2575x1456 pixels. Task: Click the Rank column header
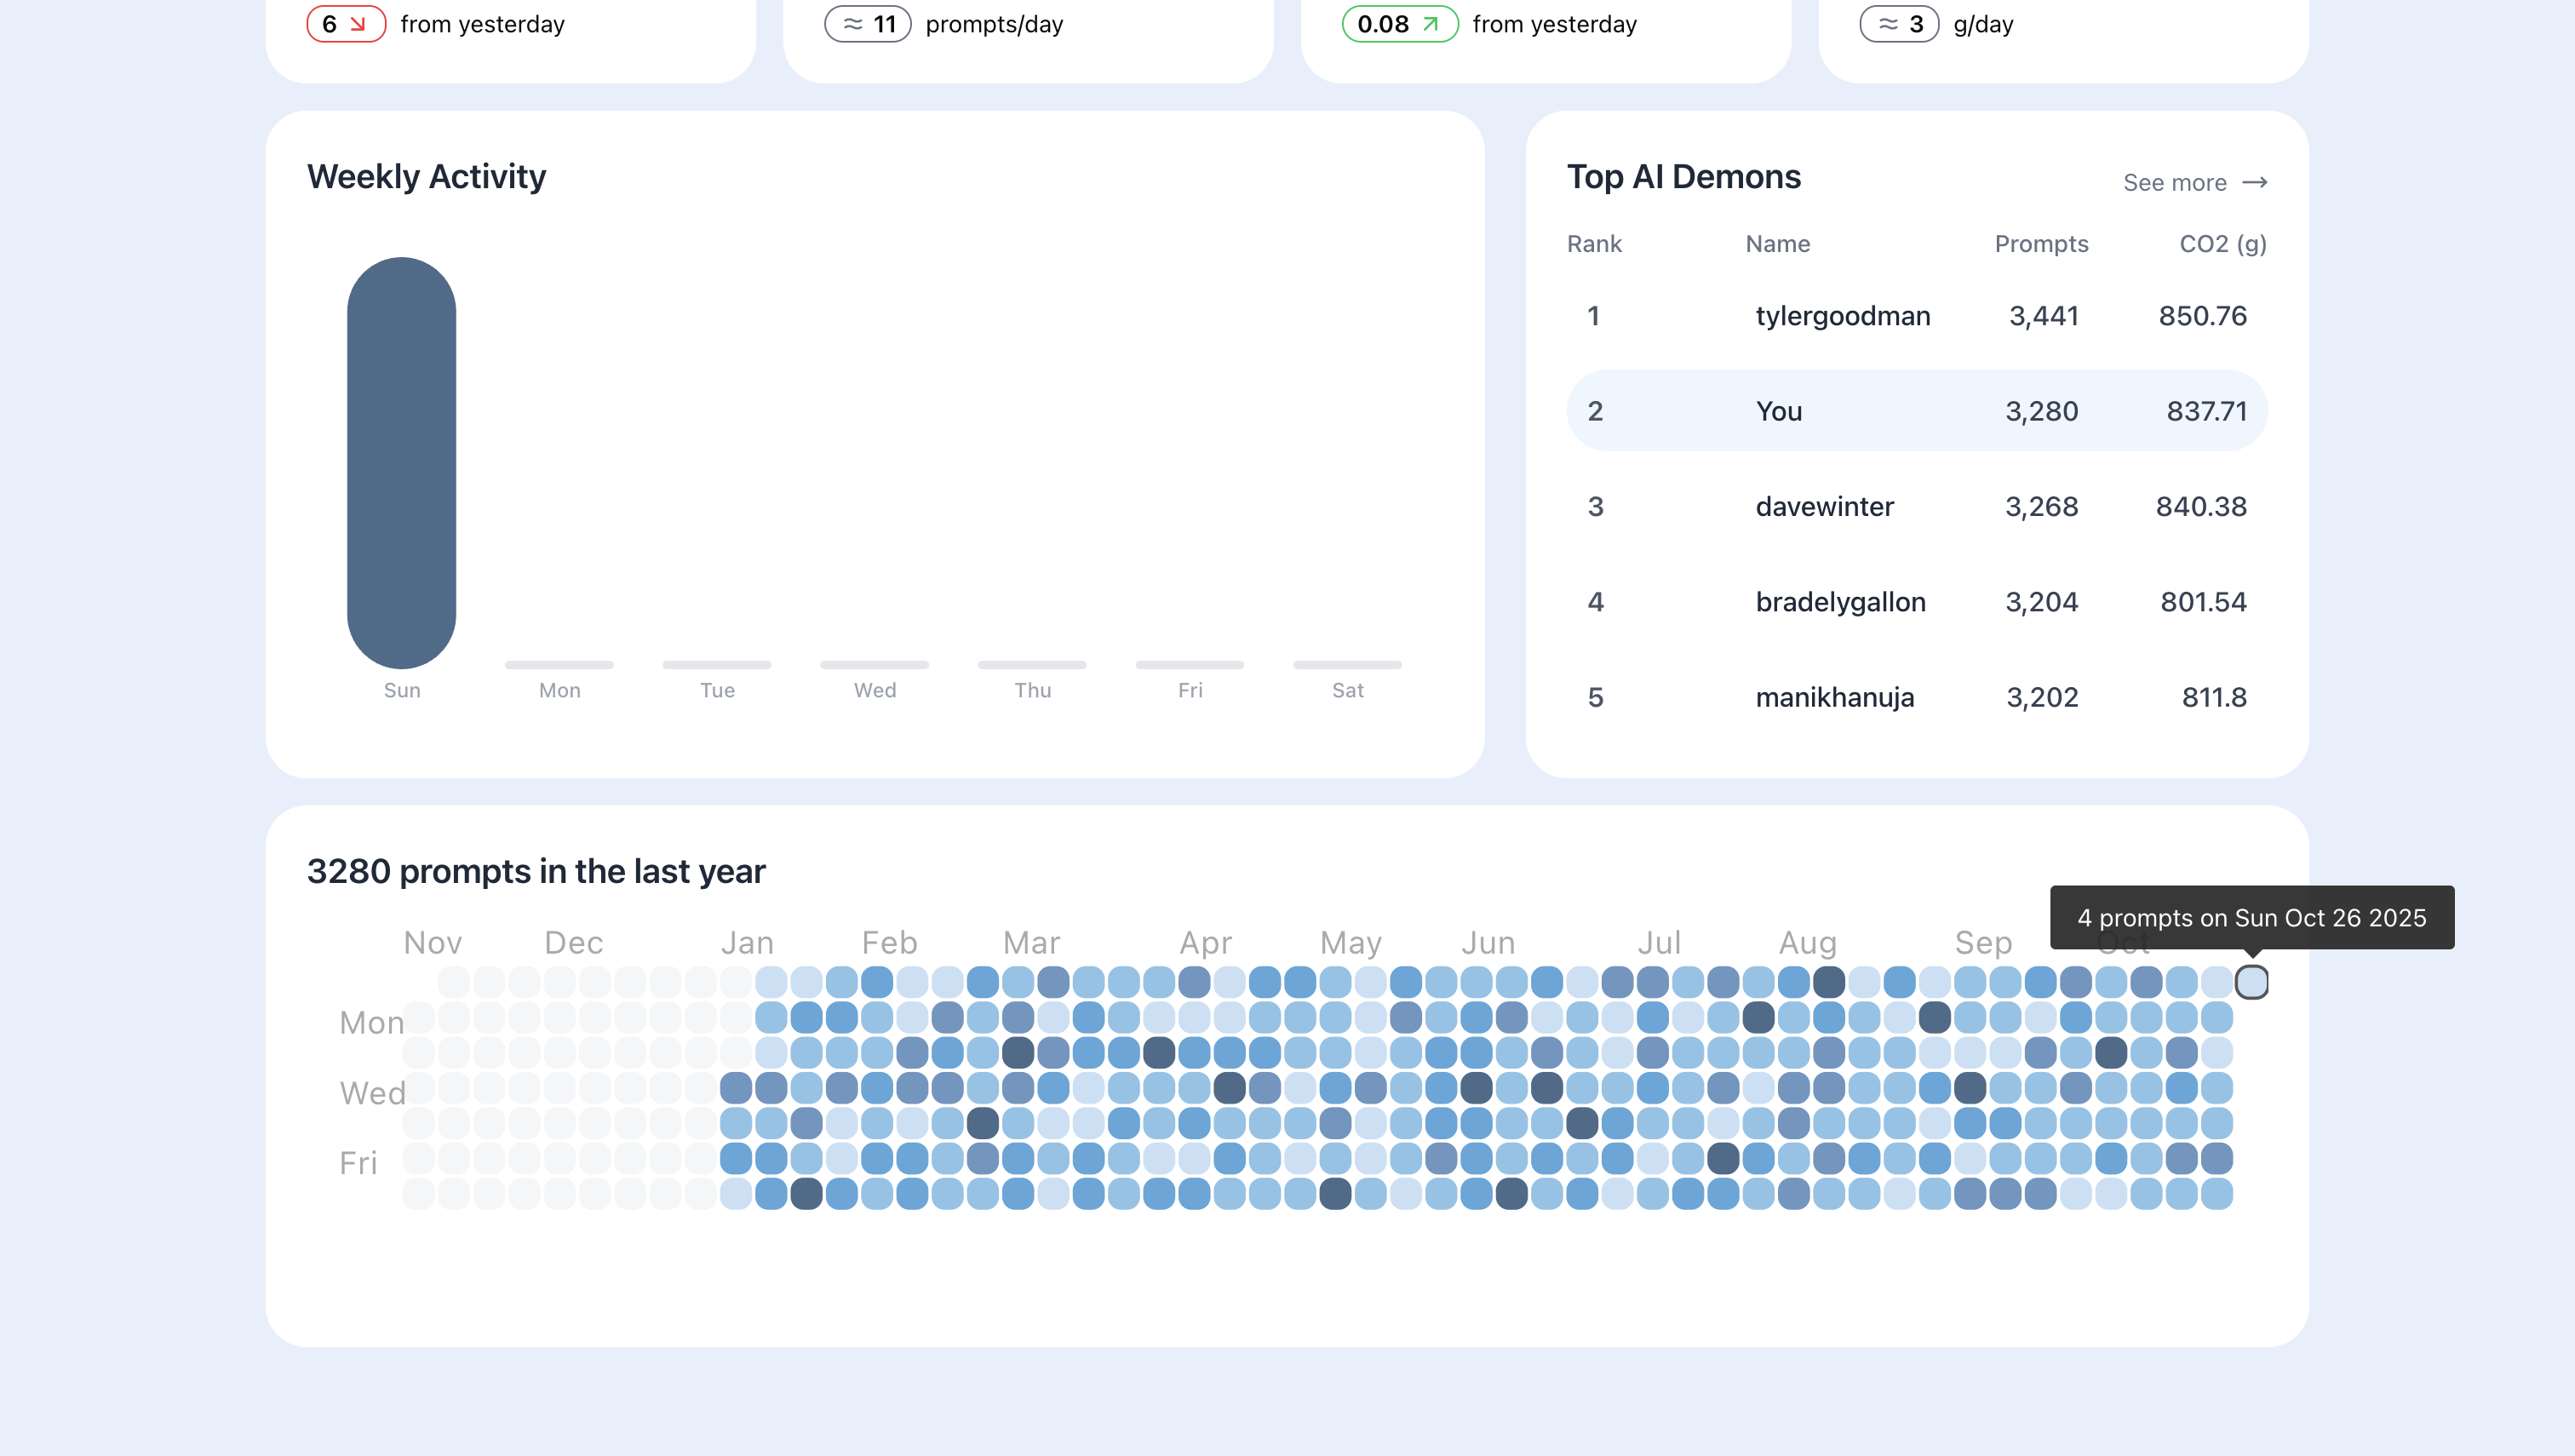[1594, 244]
